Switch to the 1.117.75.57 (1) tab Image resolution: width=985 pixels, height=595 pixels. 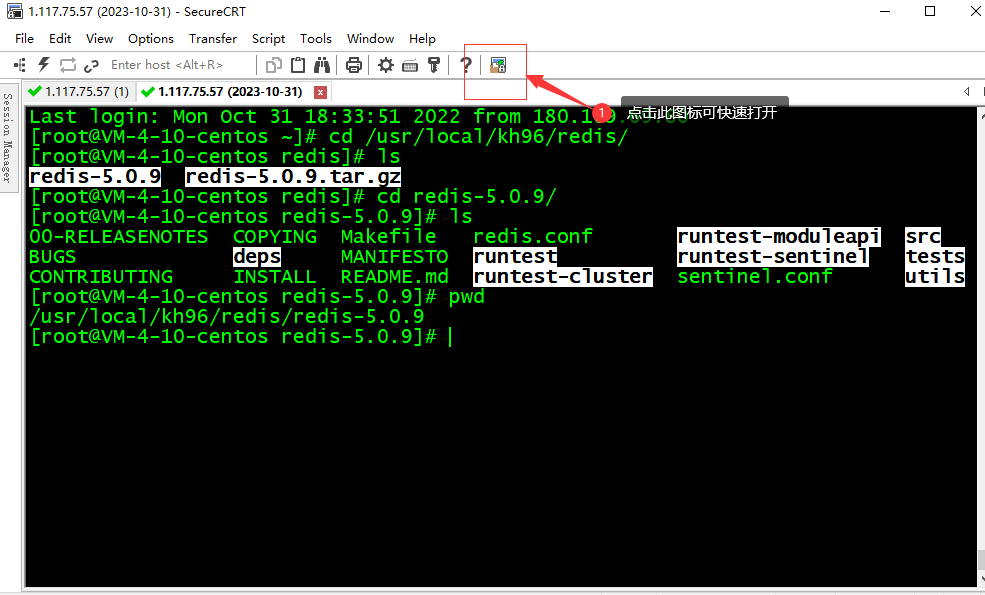pyautogui.click(x=79, y=92)
